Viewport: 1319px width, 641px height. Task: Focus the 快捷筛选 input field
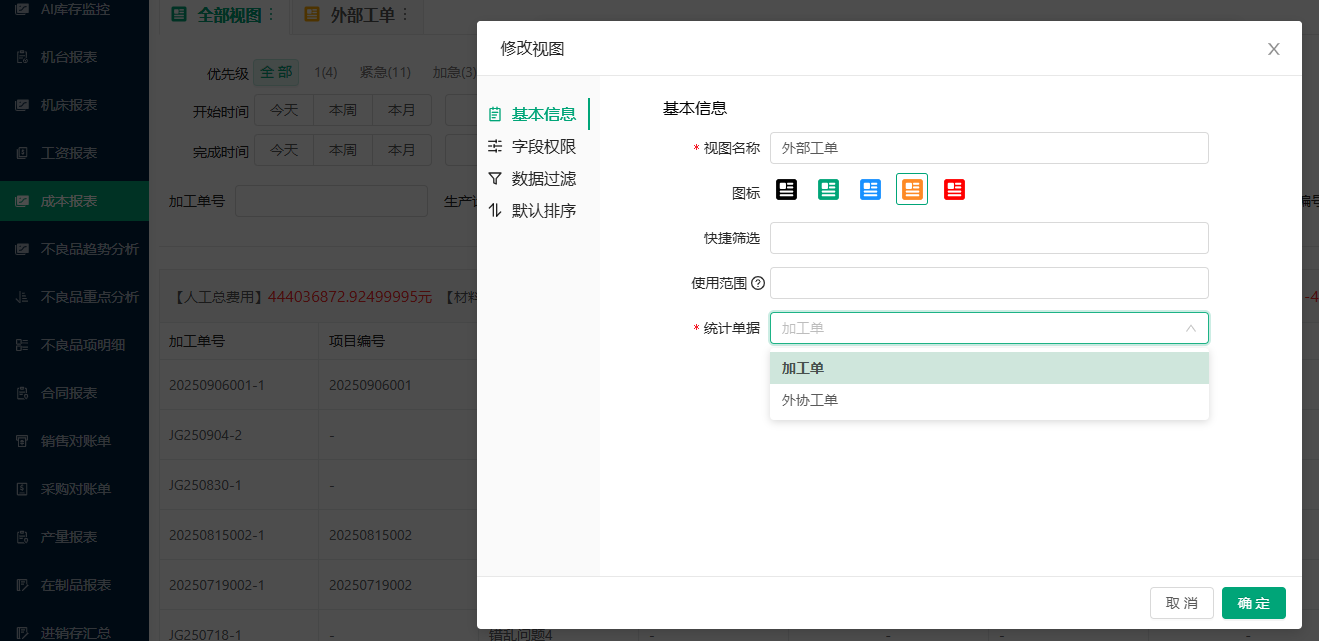tap(988, 238)
